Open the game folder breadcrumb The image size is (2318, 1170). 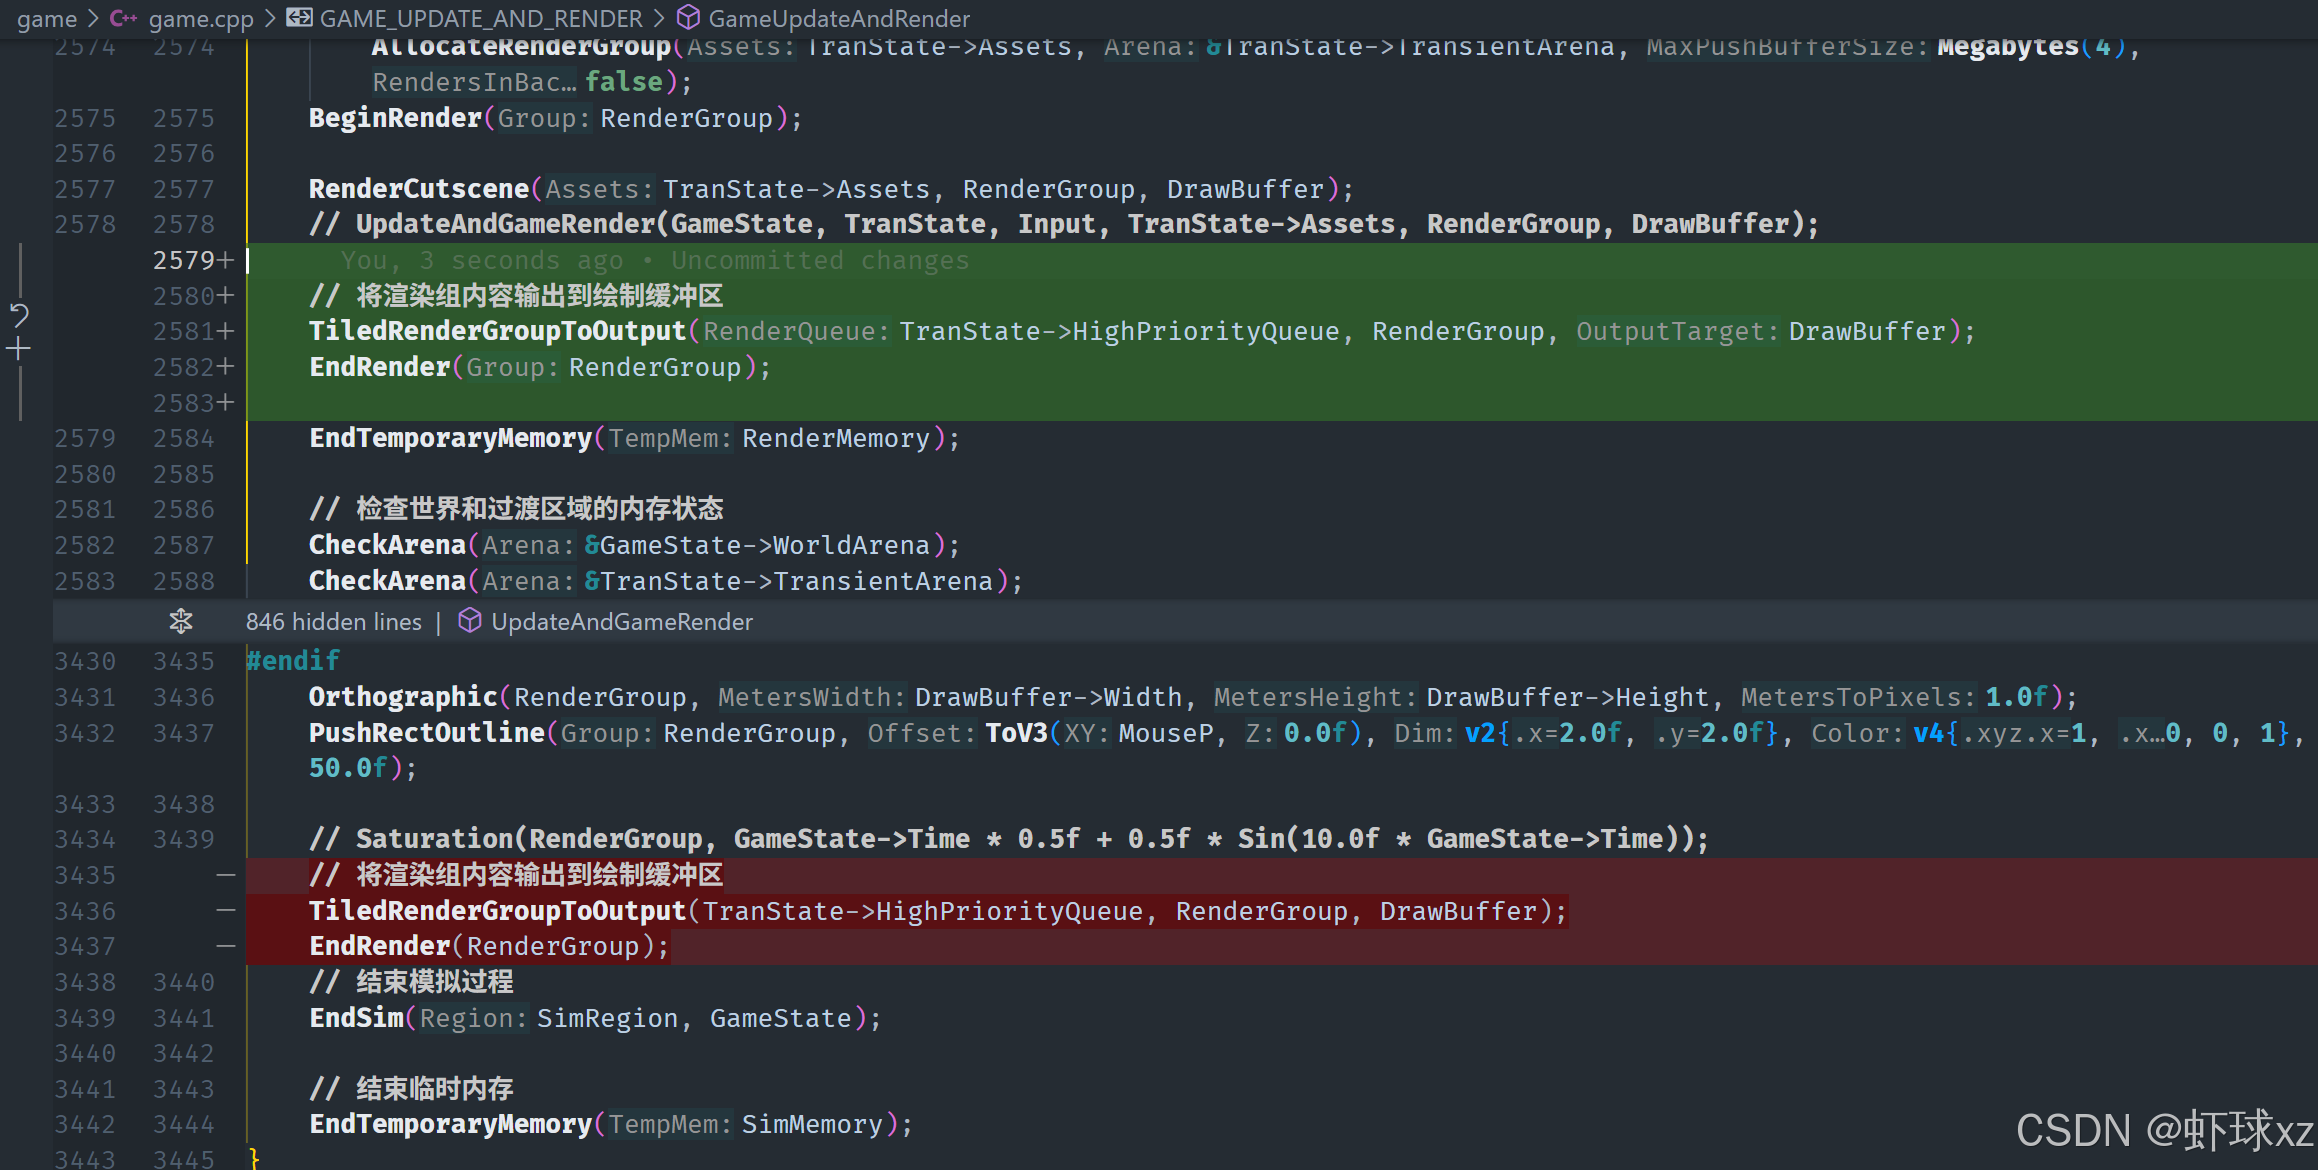[47, 18]
